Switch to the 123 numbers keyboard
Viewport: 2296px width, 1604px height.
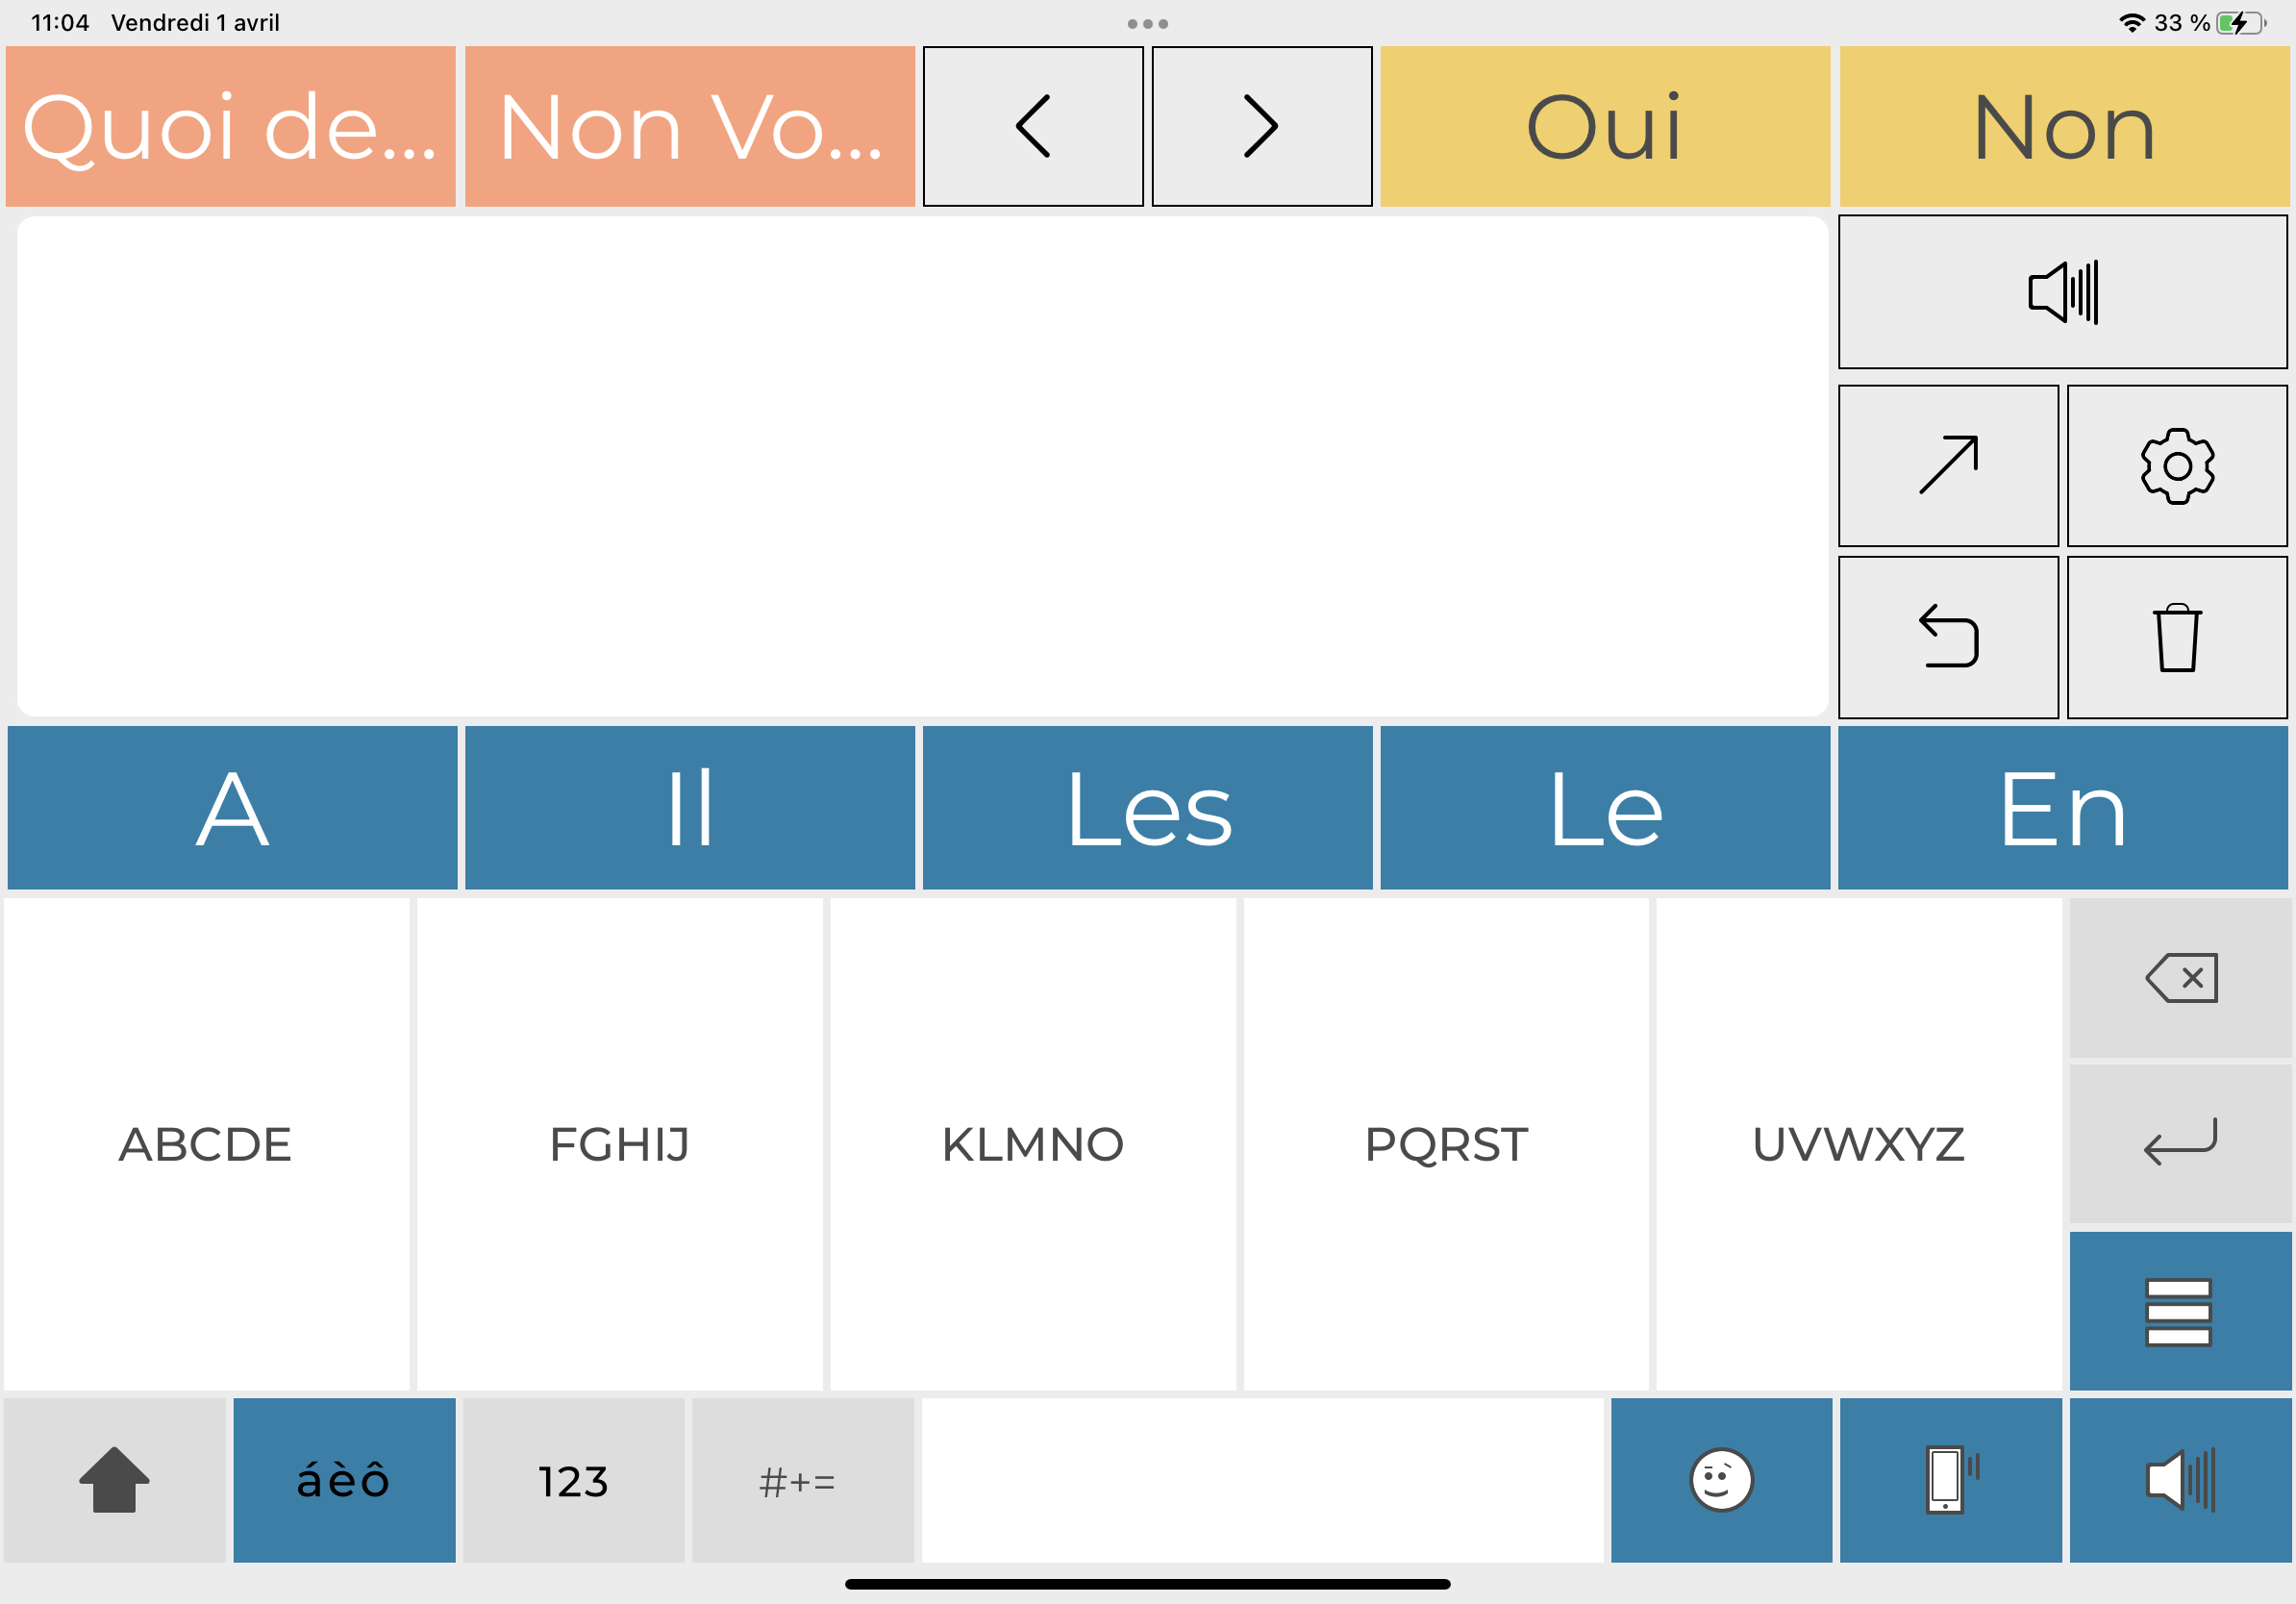click(573, 1480)
